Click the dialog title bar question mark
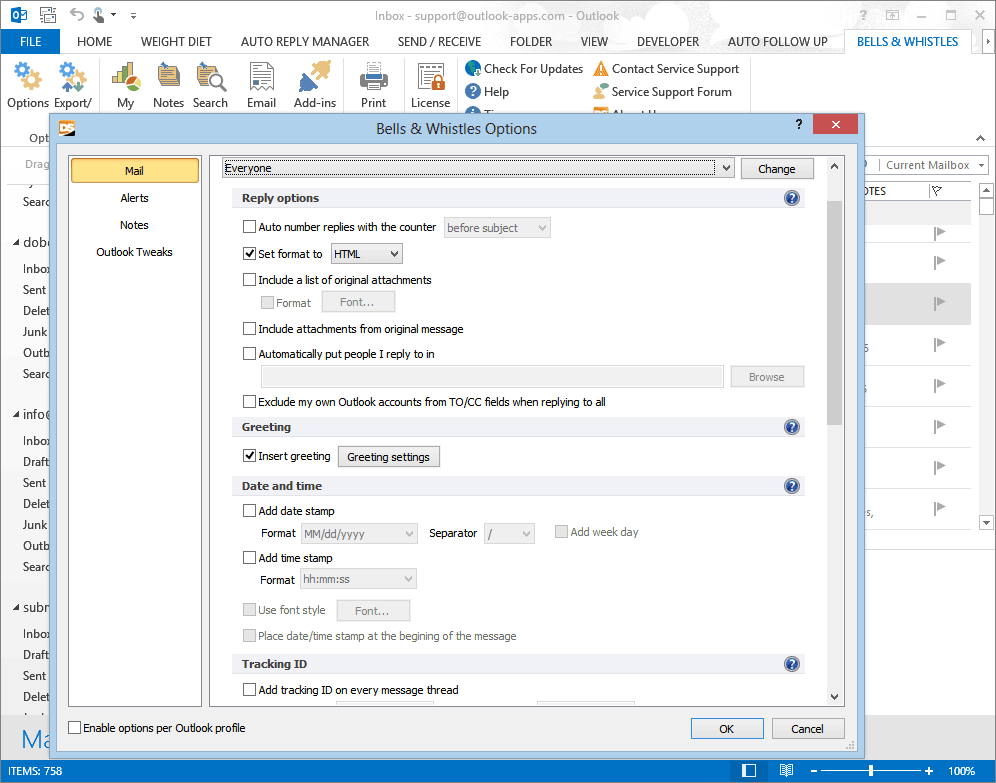 799,124
